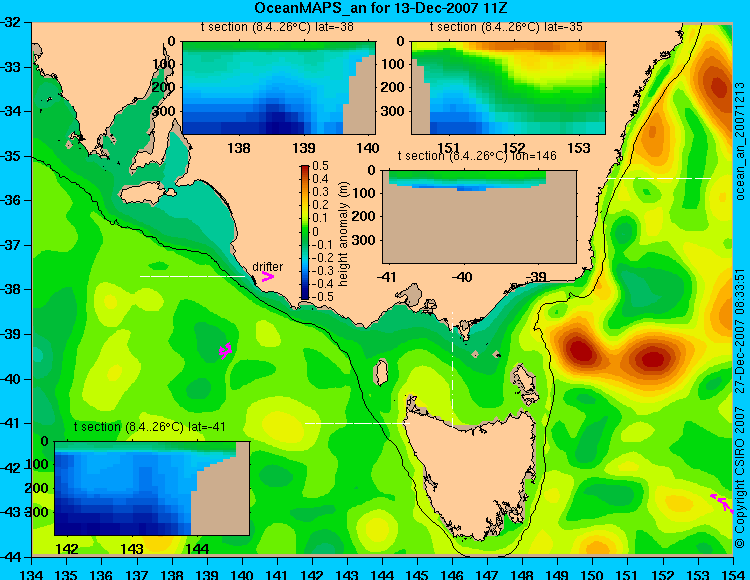This screenshot has height=580, width=750.
Task: Click the 't section (8.4..26°C) lon=146' heading
Action: tap(477, 156)
